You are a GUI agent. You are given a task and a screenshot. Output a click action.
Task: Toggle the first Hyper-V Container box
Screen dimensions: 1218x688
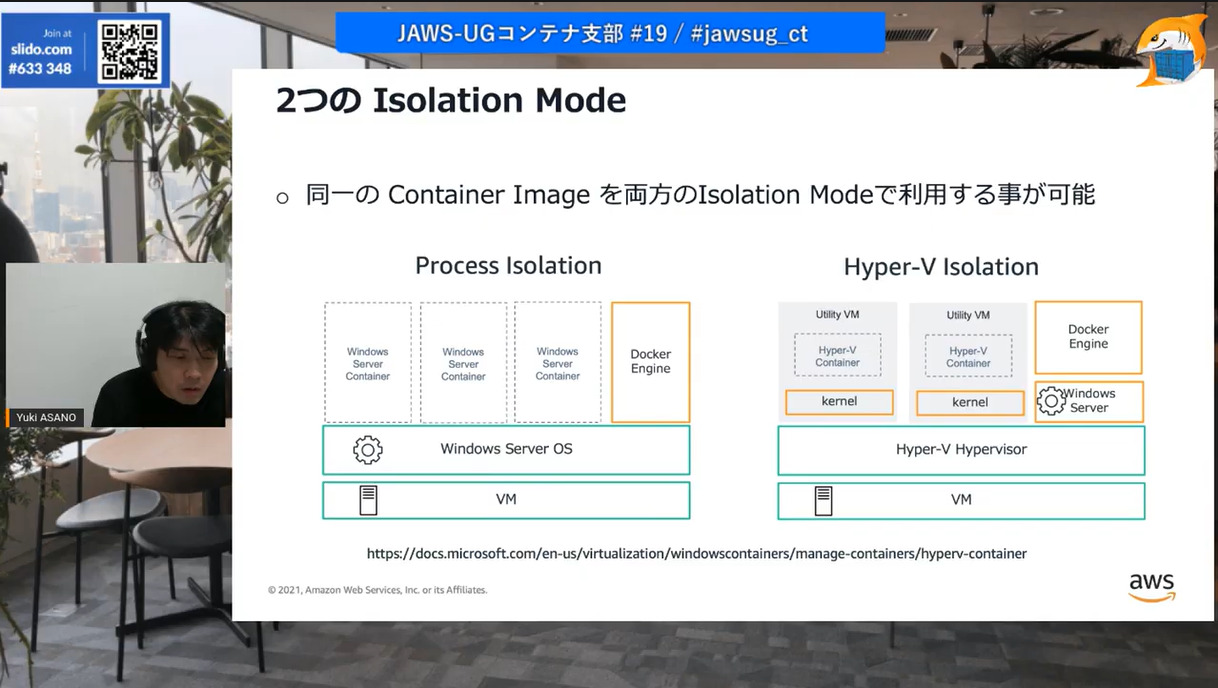click(x=837, y=352)
